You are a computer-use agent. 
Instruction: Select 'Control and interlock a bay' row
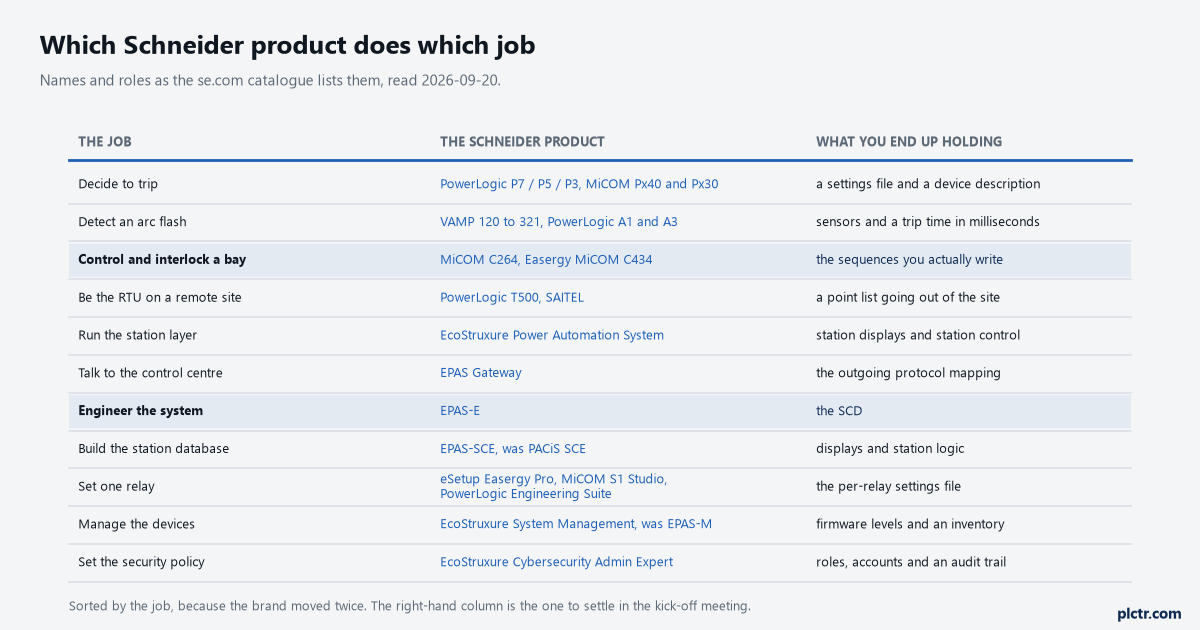(600, 260)
